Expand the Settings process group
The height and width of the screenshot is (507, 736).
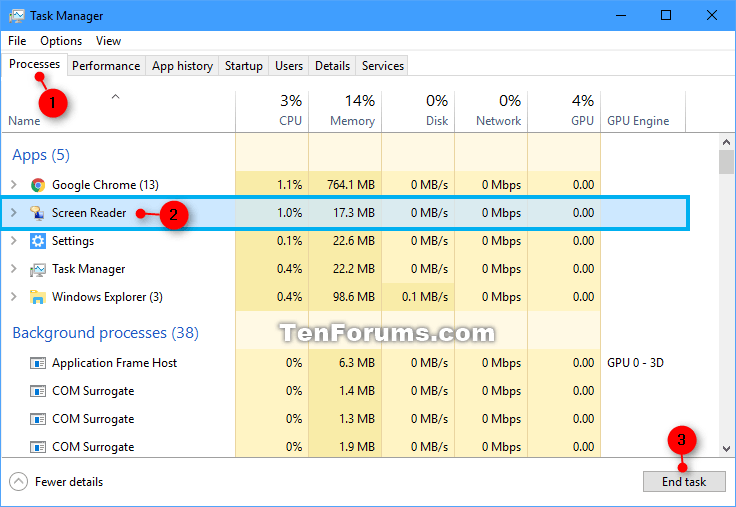click(x=14, y=241)
